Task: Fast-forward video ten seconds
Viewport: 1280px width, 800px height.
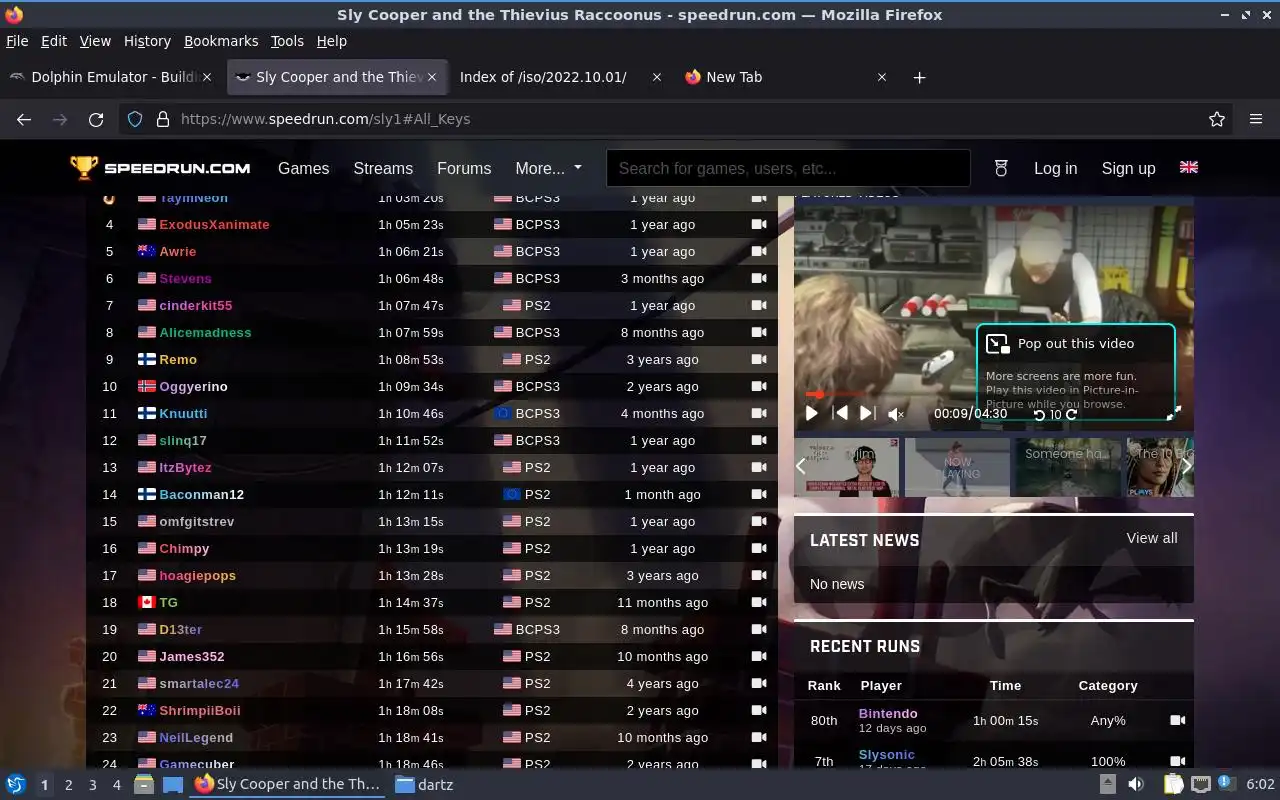Action: 1071,414
